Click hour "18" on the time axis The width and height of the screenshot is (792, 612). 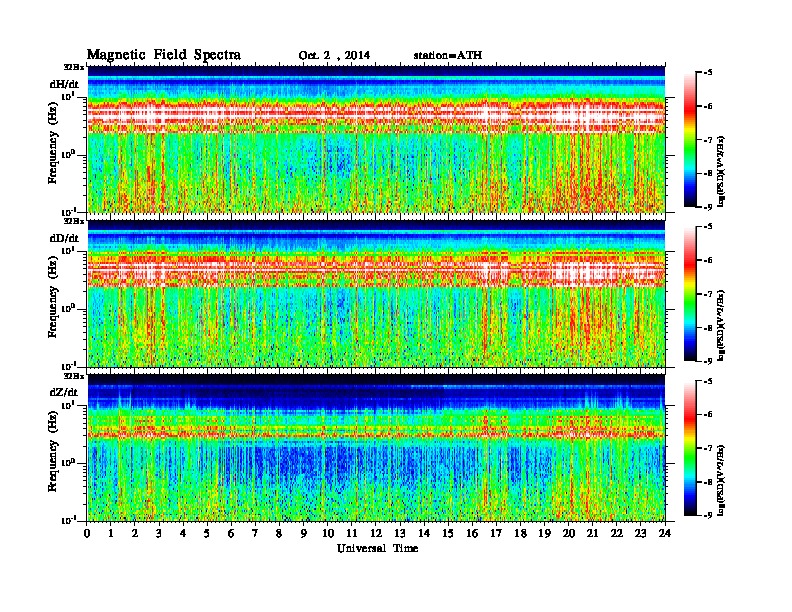(x=520, y=534)
